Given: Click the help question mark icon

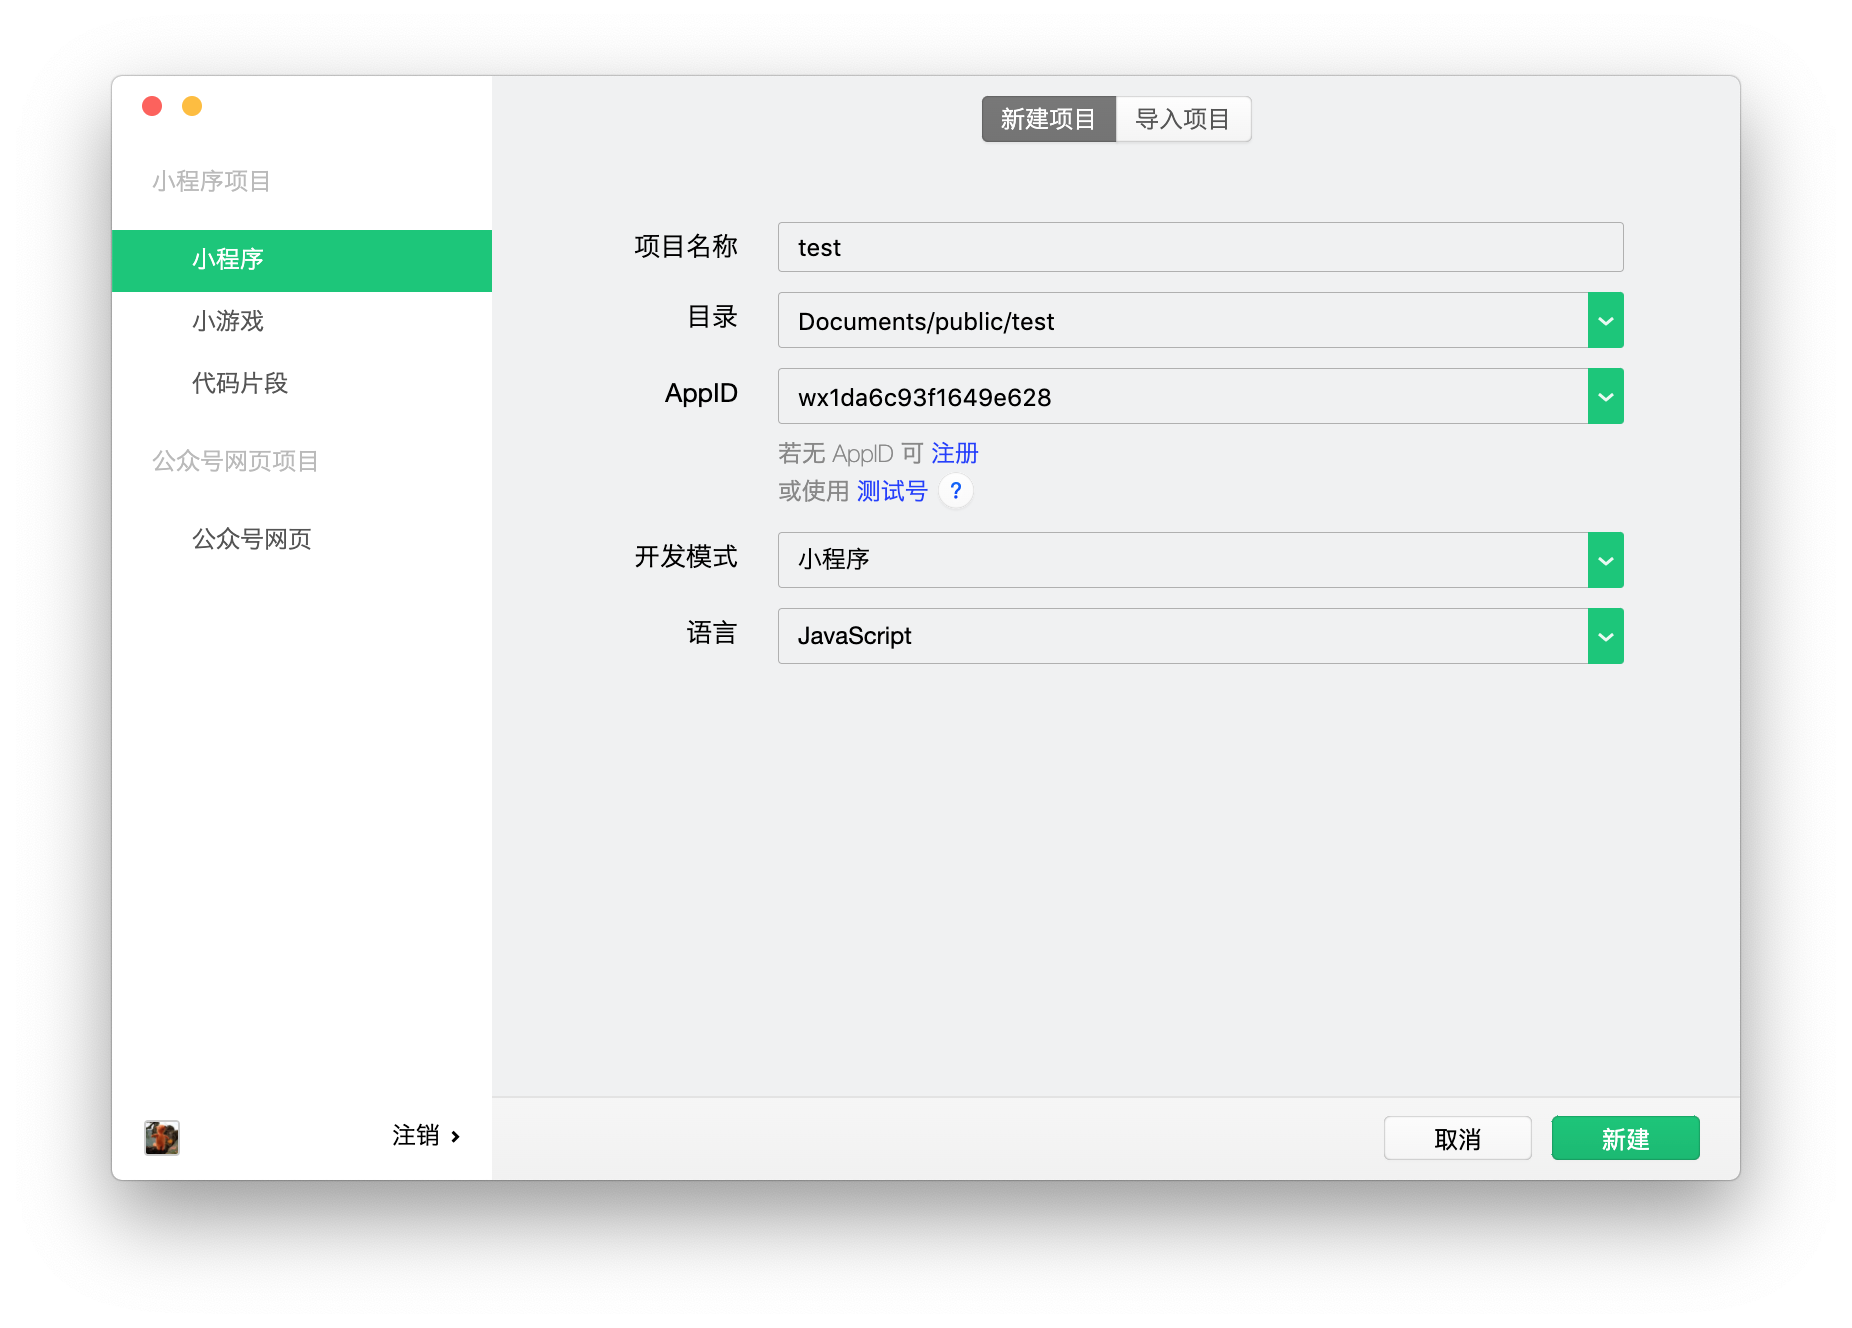Looking at the screenshot, I should point(956,491).
